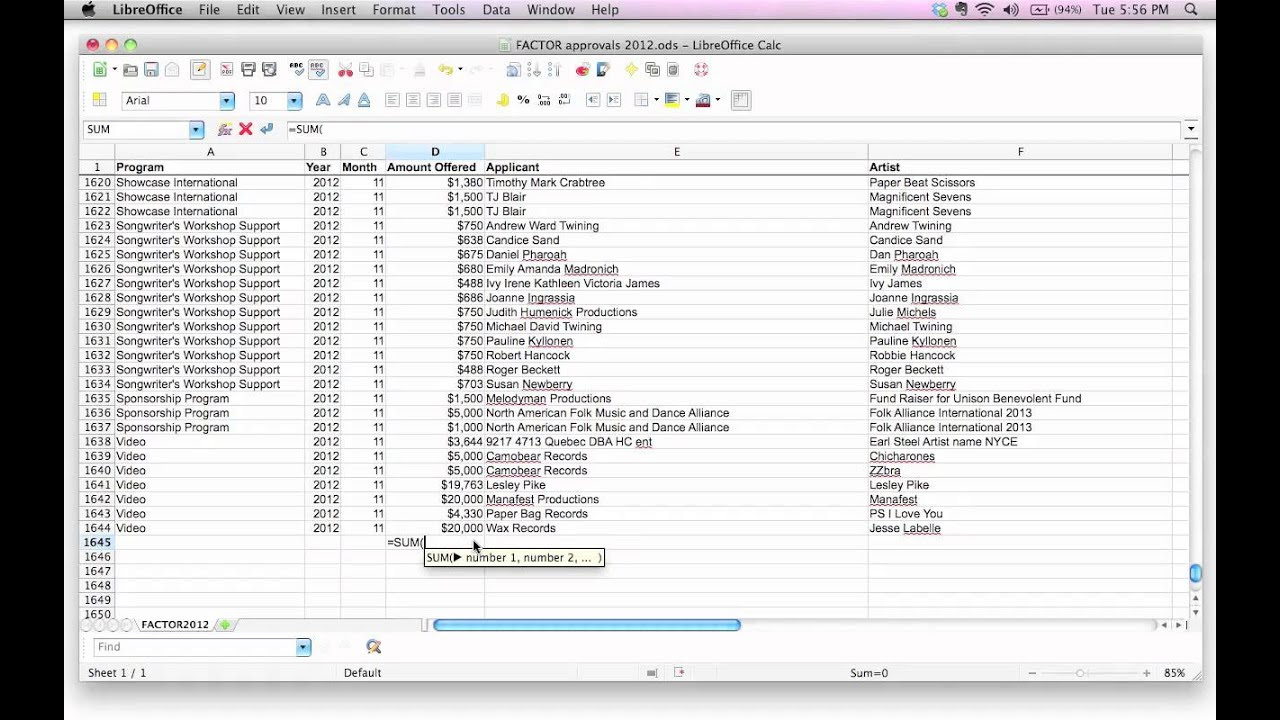The width and height of the screenshot is (1280, 720).
Task: Select column D header
Action: 435,152
